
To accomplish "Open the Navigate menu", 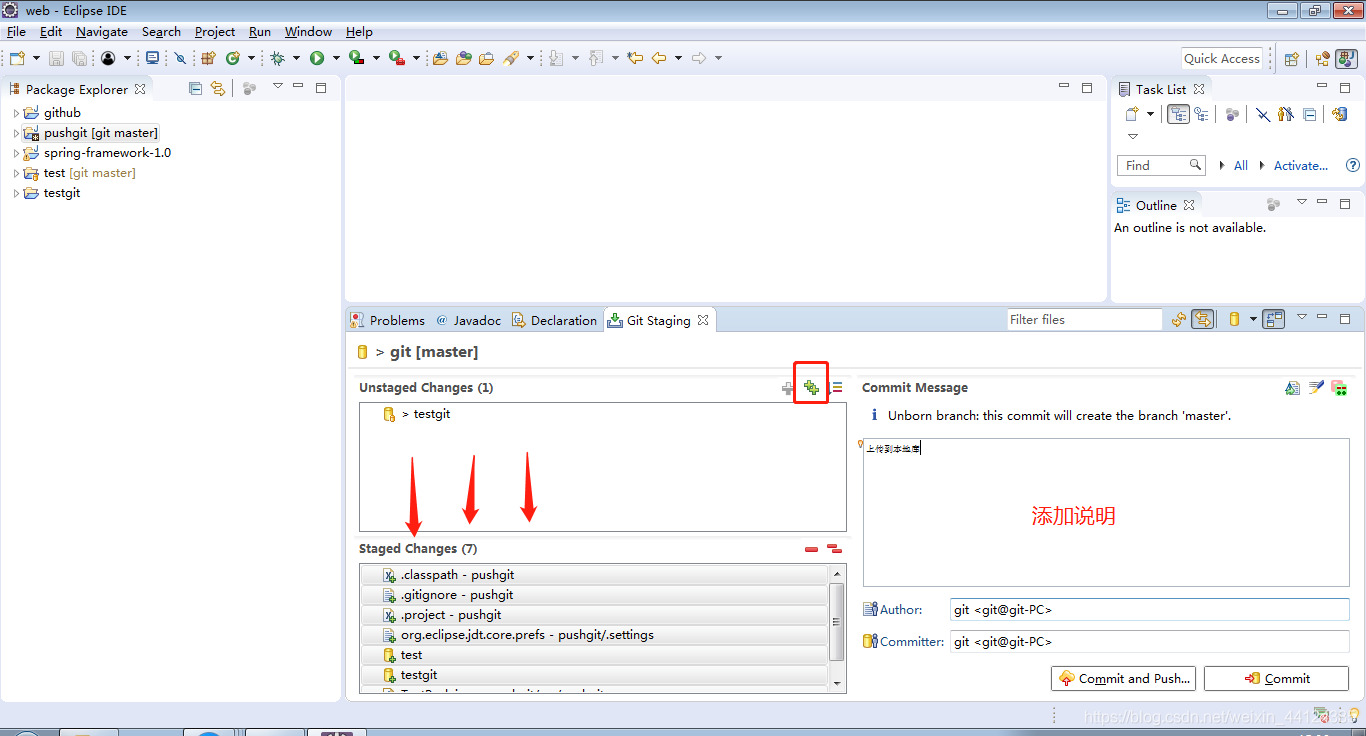I will coord(102,31).
